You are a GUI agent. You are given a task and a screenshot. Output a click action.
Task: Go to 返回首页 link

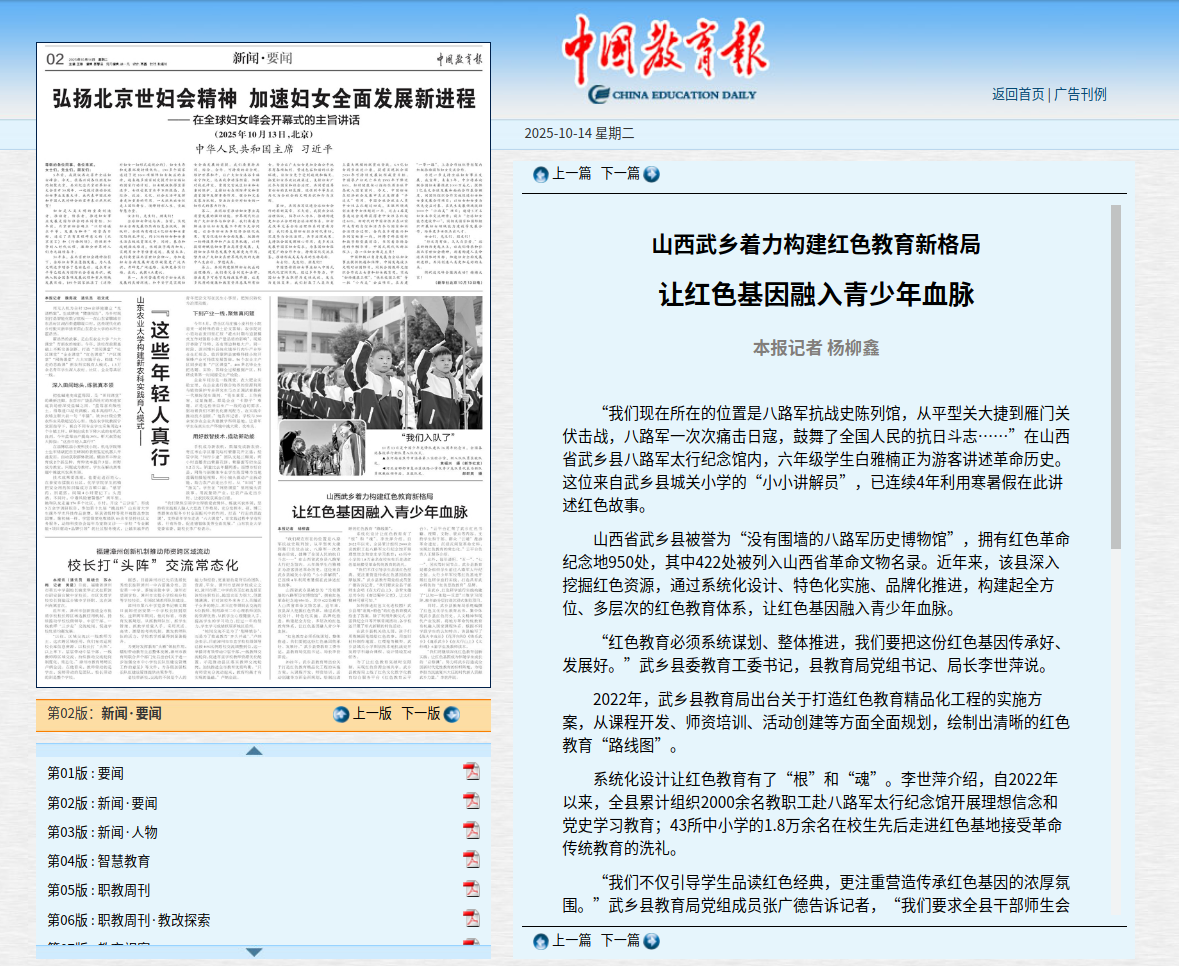1018,94
